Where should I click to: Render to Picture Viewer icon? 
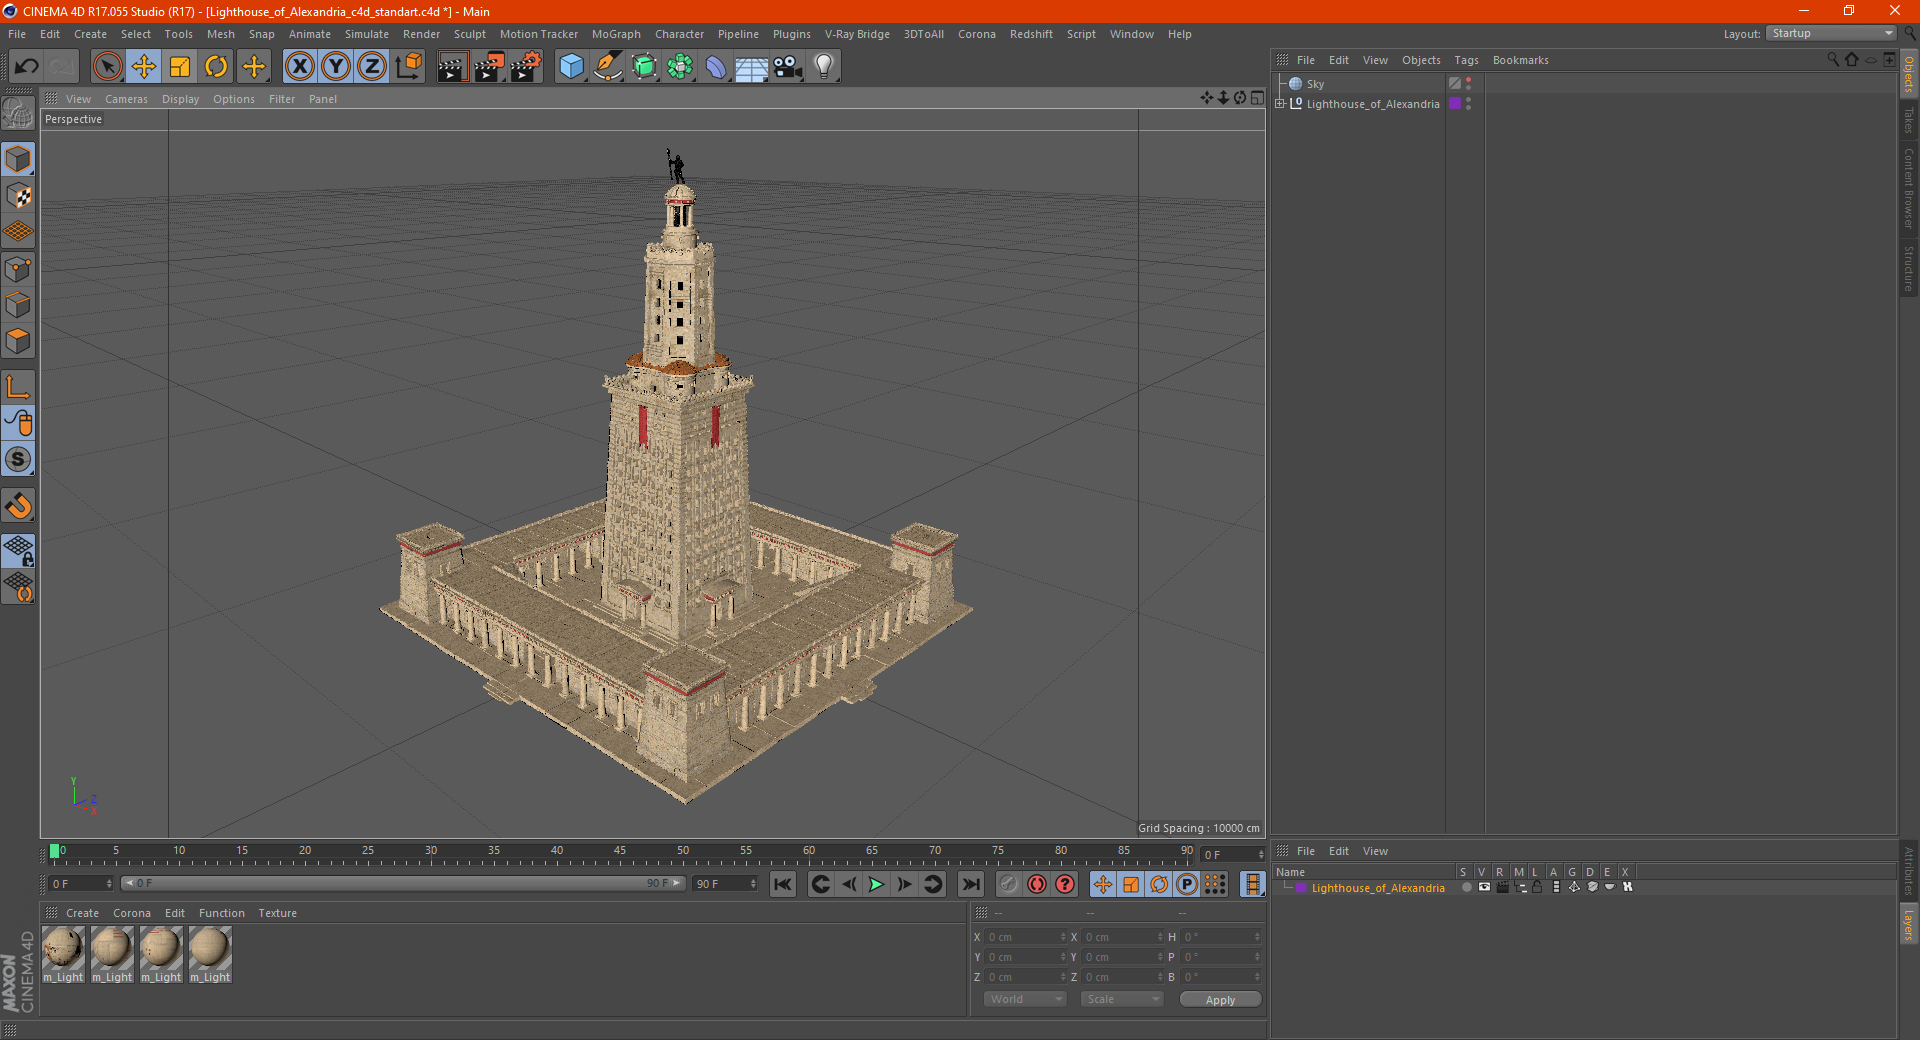tap(489, 67)
